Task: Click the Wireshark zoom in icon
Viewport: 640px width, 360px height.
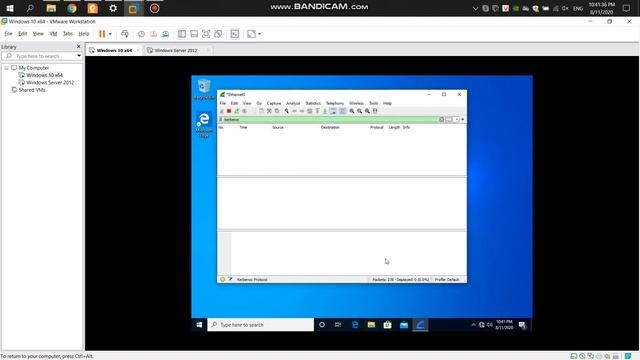Action: tap(352, 111)
